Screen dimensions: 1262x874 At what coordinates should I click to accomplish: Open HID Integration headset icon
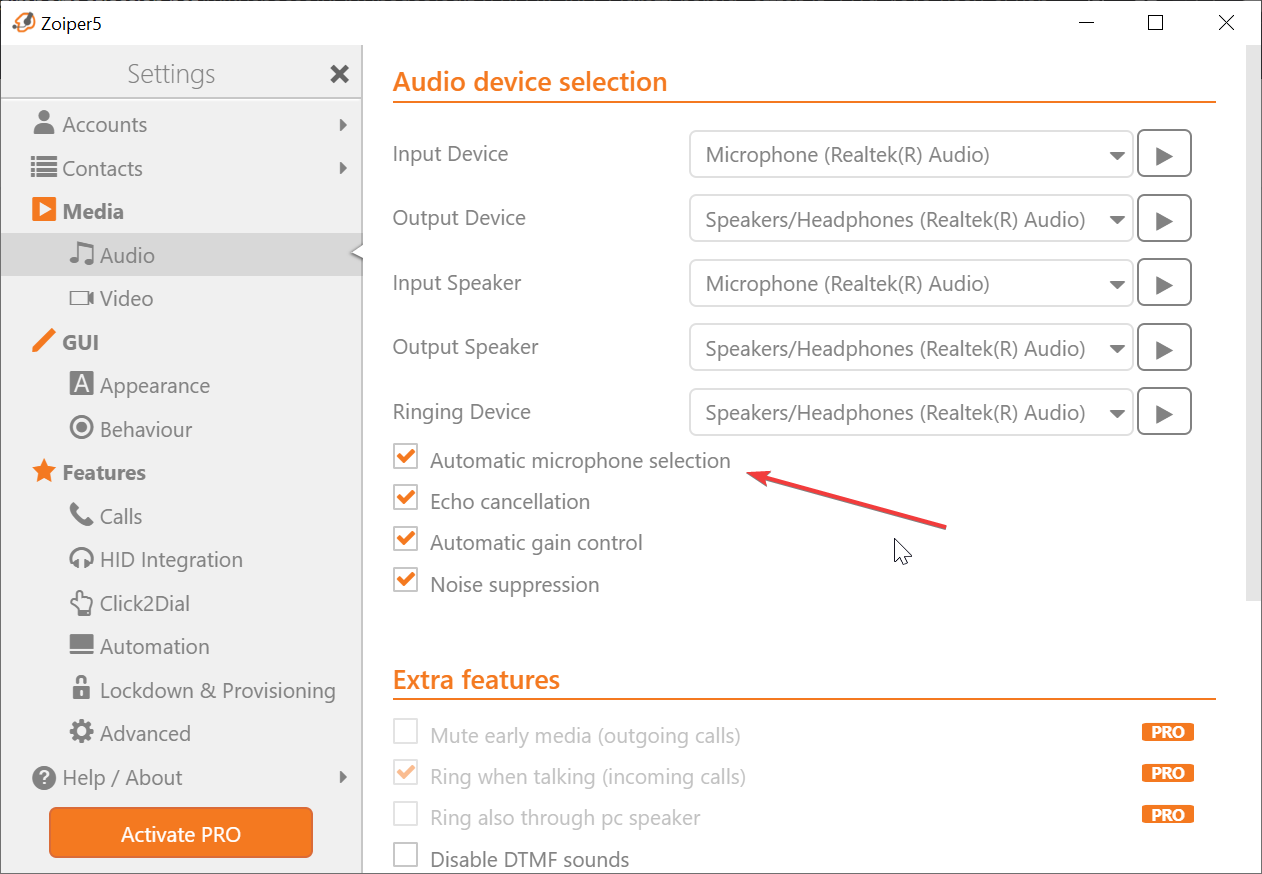coord(81,558)
